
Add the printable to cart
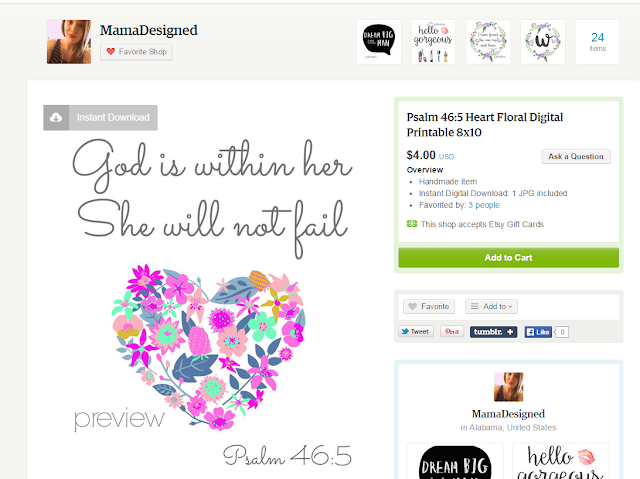509,257
